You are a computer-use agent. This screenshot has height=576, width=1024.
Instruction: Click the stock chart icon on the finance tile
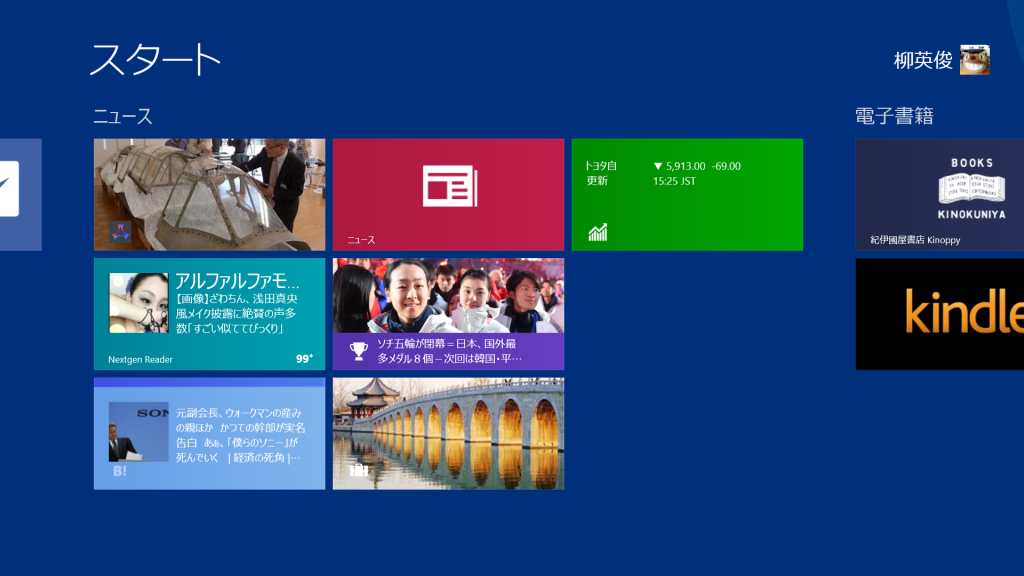(x=598, y=232)
